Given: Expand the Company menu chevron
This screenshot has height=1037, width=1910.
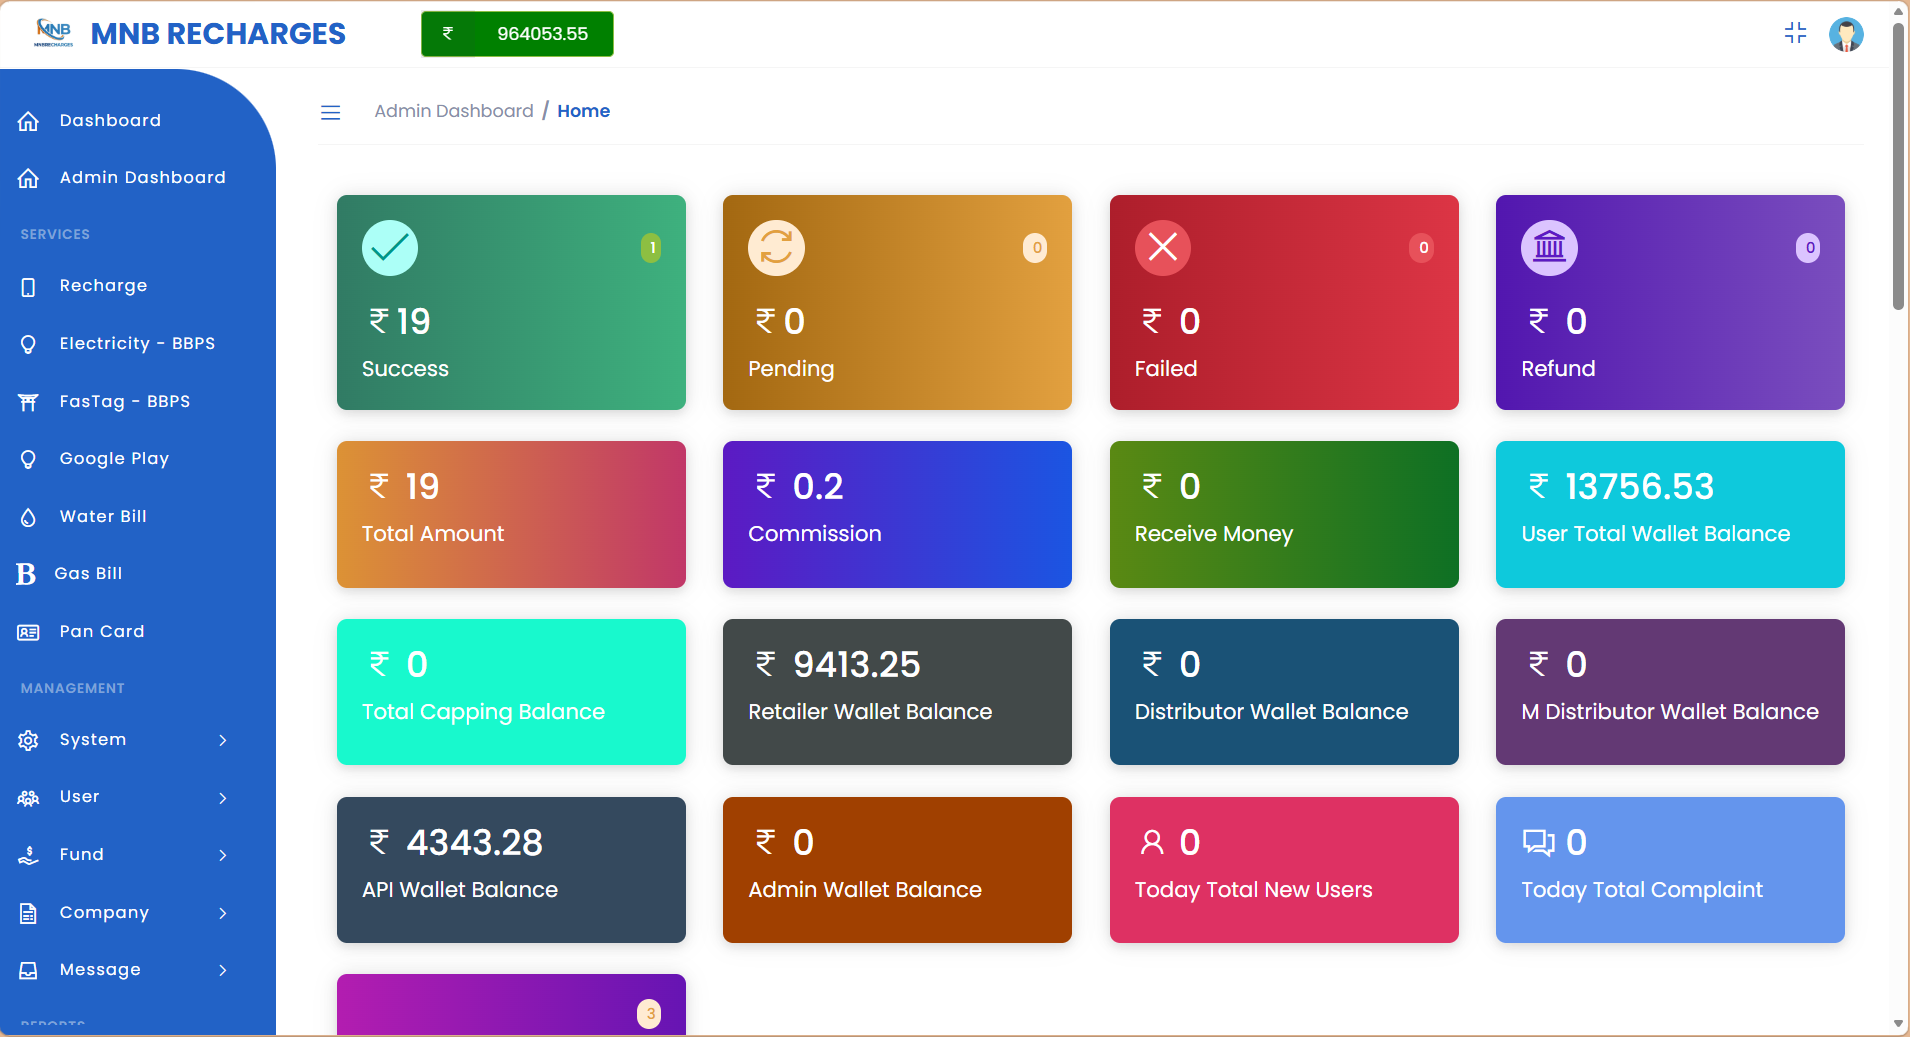Looking at the screenshot, I should (x=223, y=913).
